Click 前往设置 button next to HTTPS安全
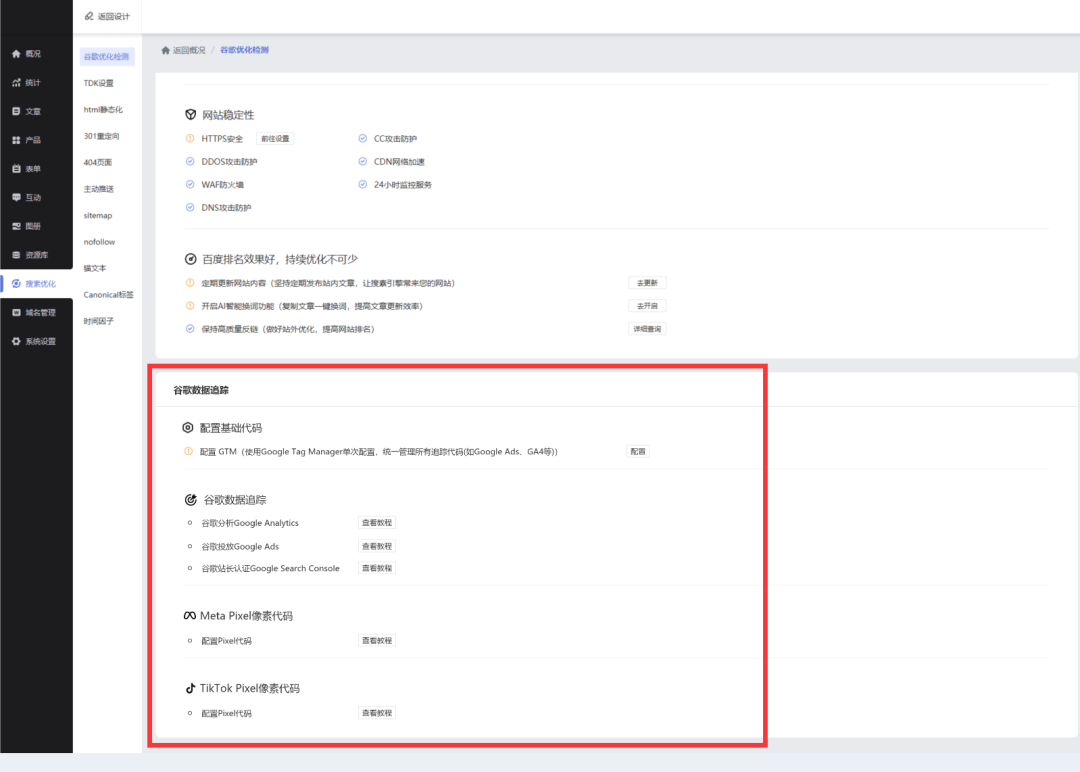Image resolution: width=1080 pixels, height=772 pixels. (x=275, y=139)
